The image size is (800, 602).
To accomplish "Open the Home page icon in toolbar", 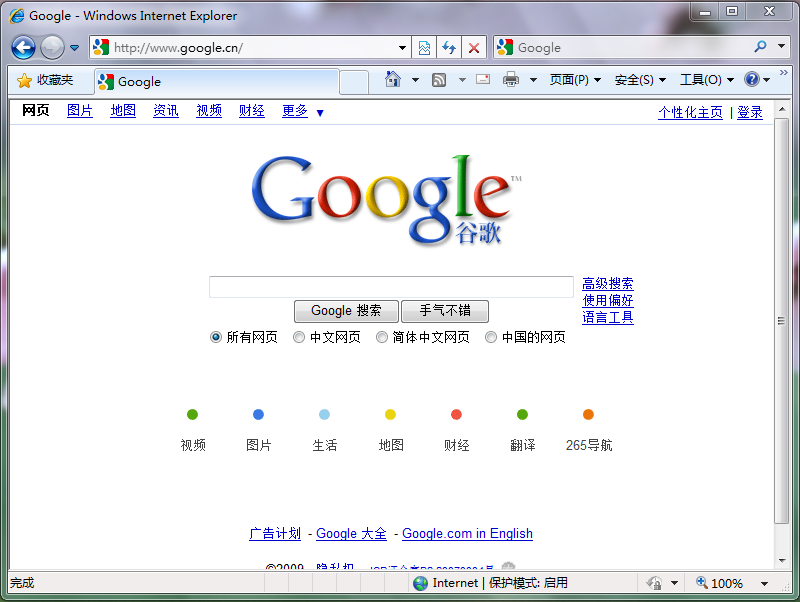I will click(x=393, y=80).
